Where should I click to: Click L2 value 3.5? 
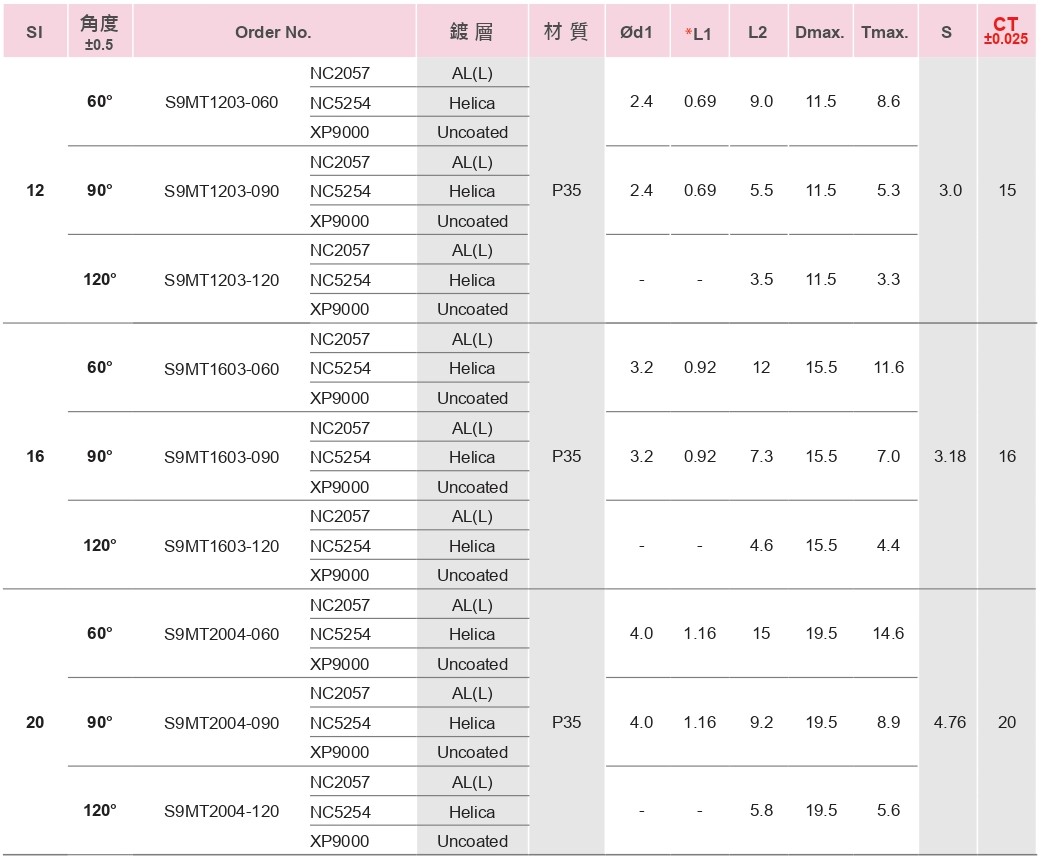[x=761, y=279]
